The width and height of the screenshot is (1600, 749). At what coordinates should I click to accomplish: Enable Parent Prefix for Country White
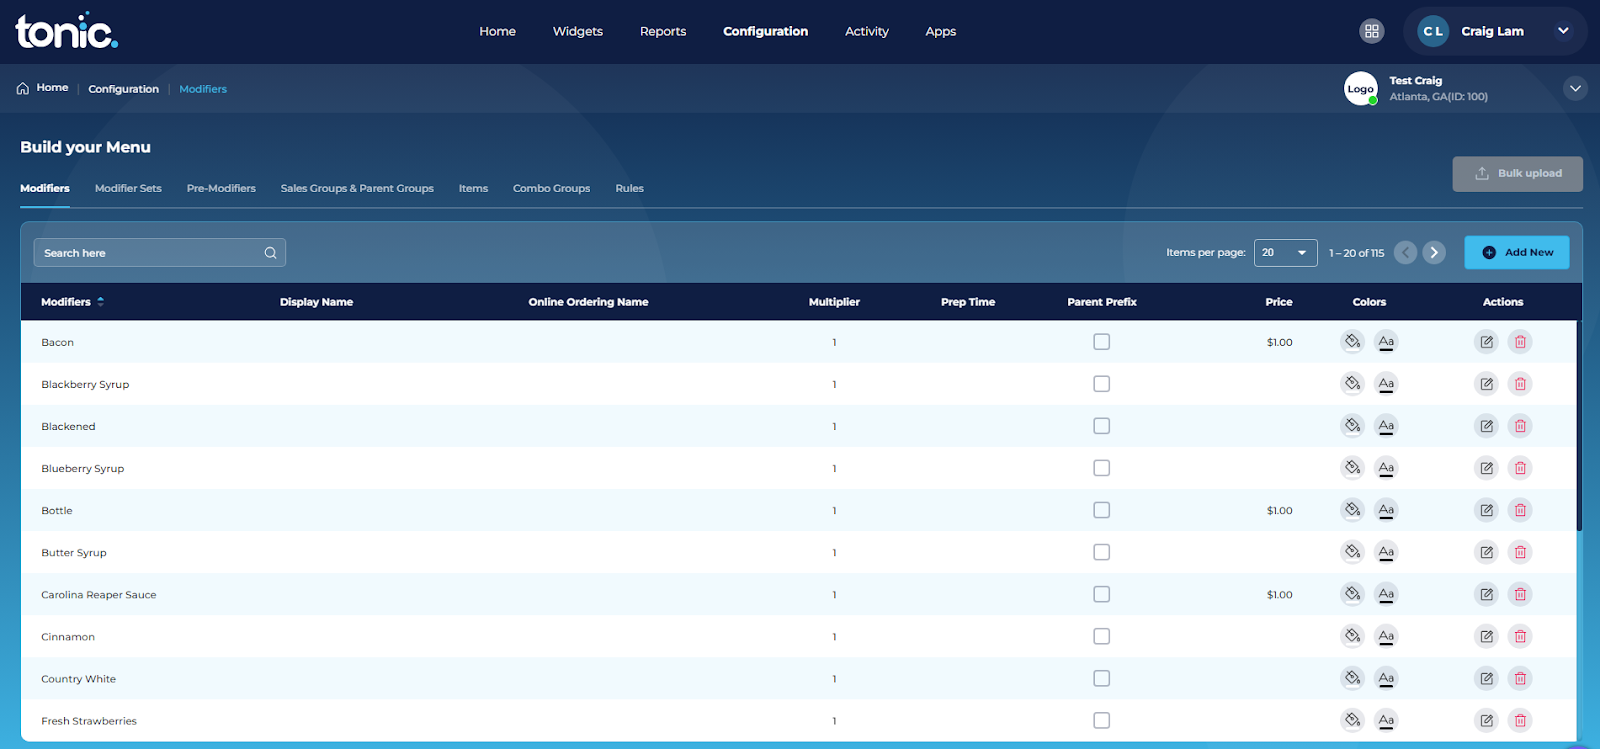[1102, 678]
